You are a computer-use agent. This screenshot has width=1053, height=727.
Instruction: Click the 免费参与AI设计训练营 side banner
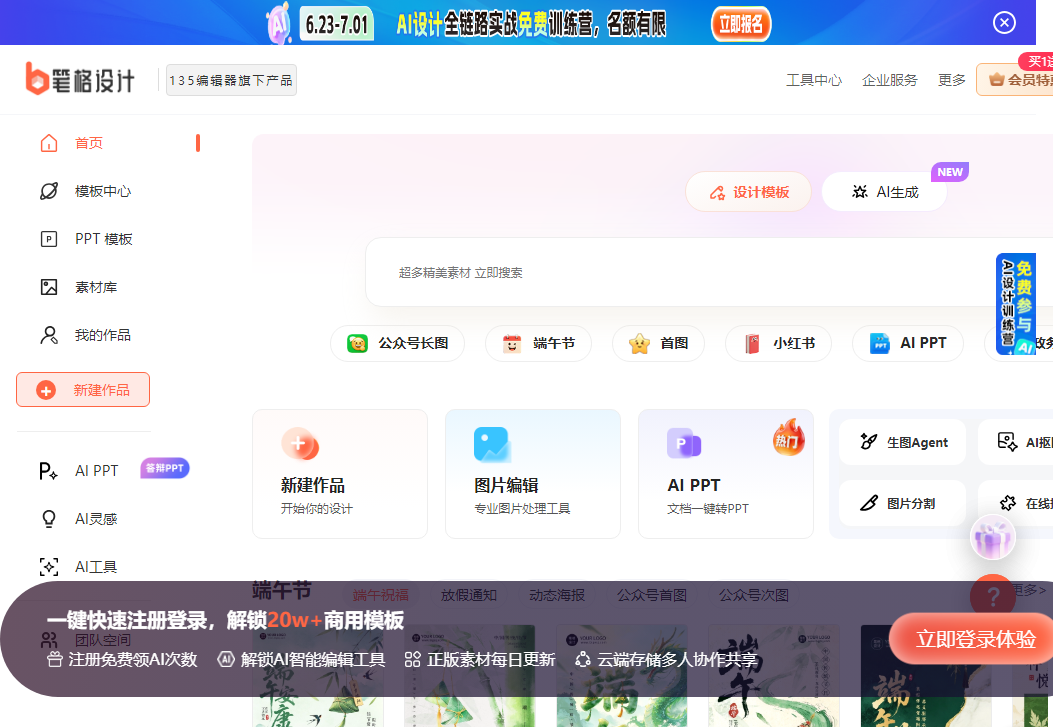click(x=1015, y=304)
